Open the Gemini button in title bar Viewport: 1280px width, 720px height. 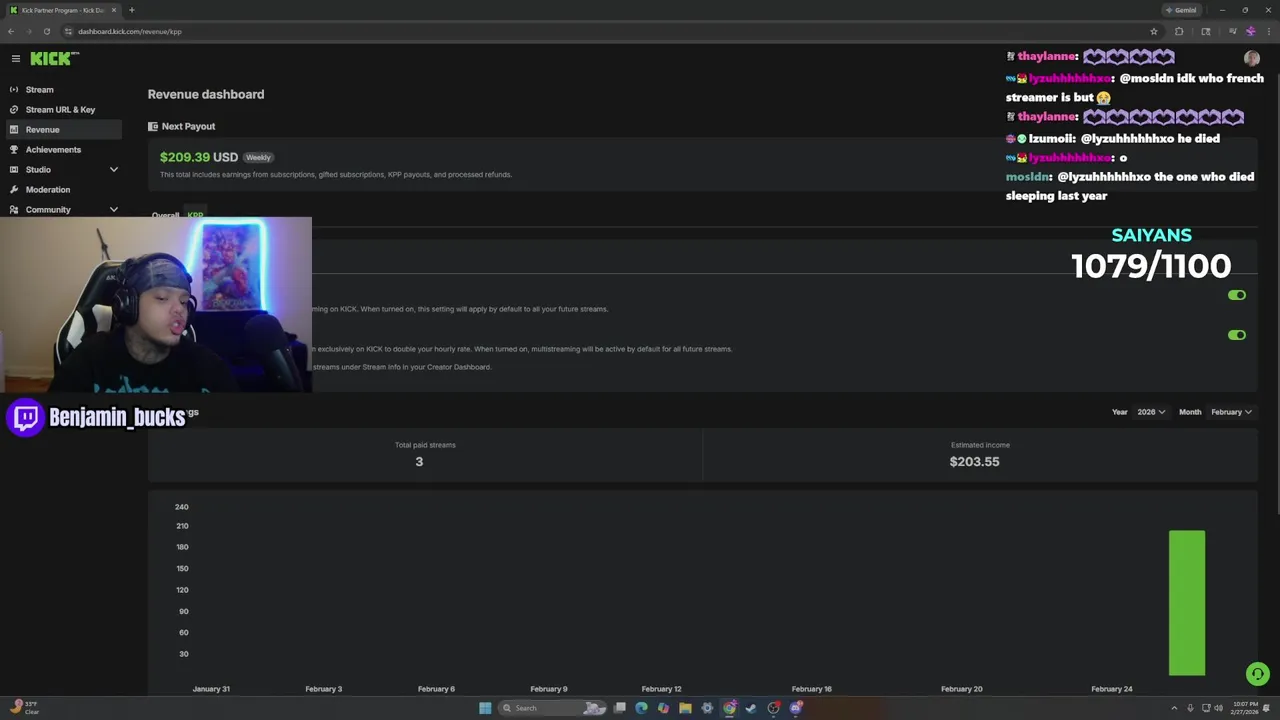(1181, 10)
